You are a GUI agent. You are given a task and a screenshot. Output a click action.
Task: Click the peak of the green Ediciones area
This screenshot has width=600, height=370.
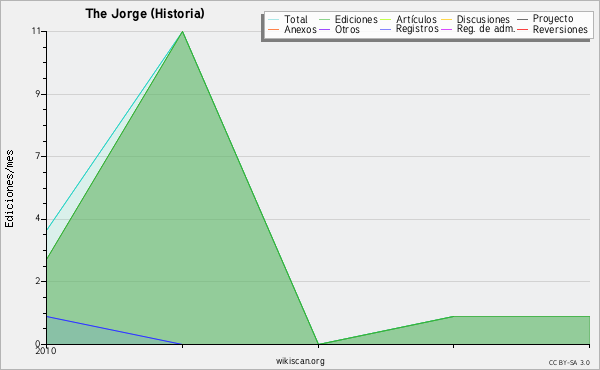point(183,32)
